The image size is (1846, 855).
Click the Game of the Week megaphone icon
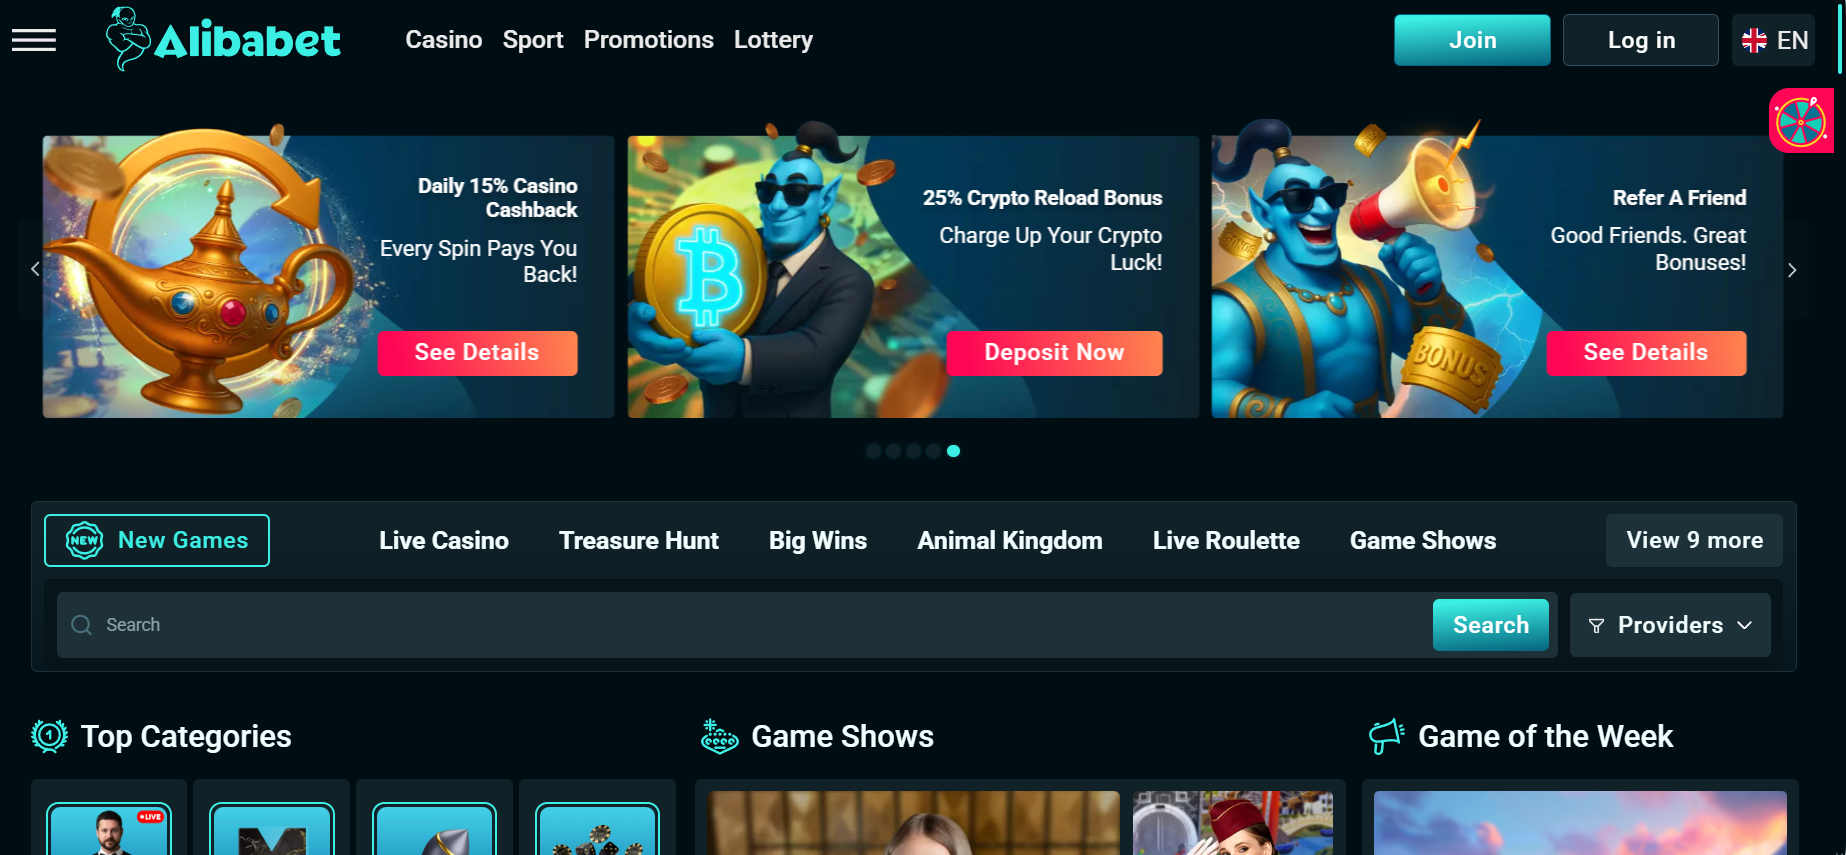tap(1386, 736)
